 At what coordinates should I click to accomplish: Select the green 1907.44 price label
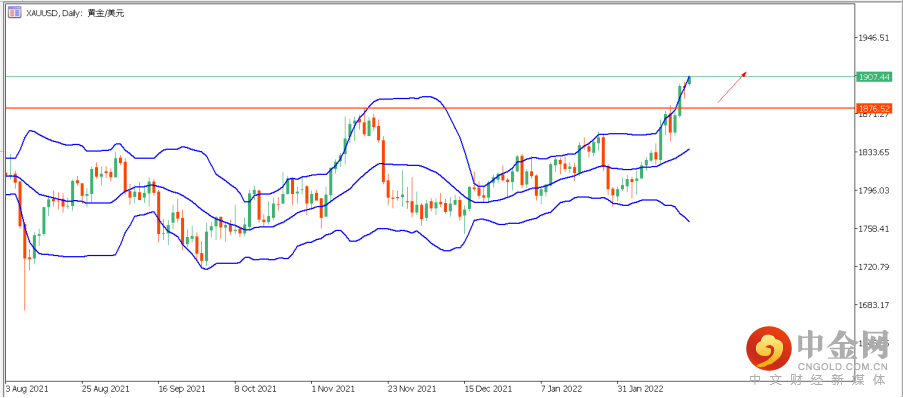point(874,76)
